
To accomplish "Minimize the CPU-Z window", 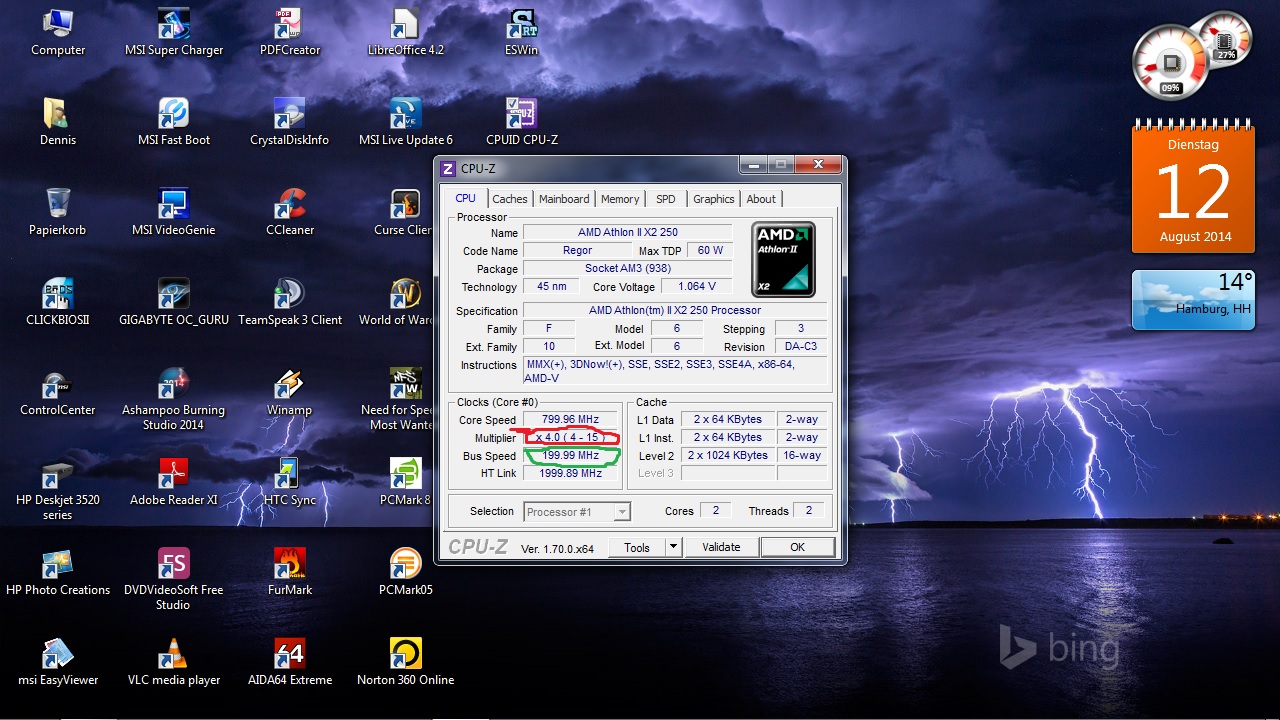I will tap(755, 165).
